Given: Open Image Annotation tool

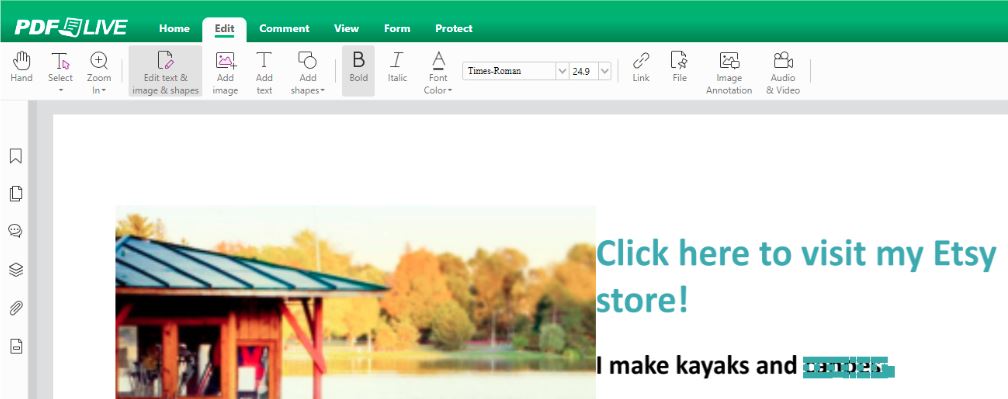Looking at the screenshot, I should click(x=729, y=73).
